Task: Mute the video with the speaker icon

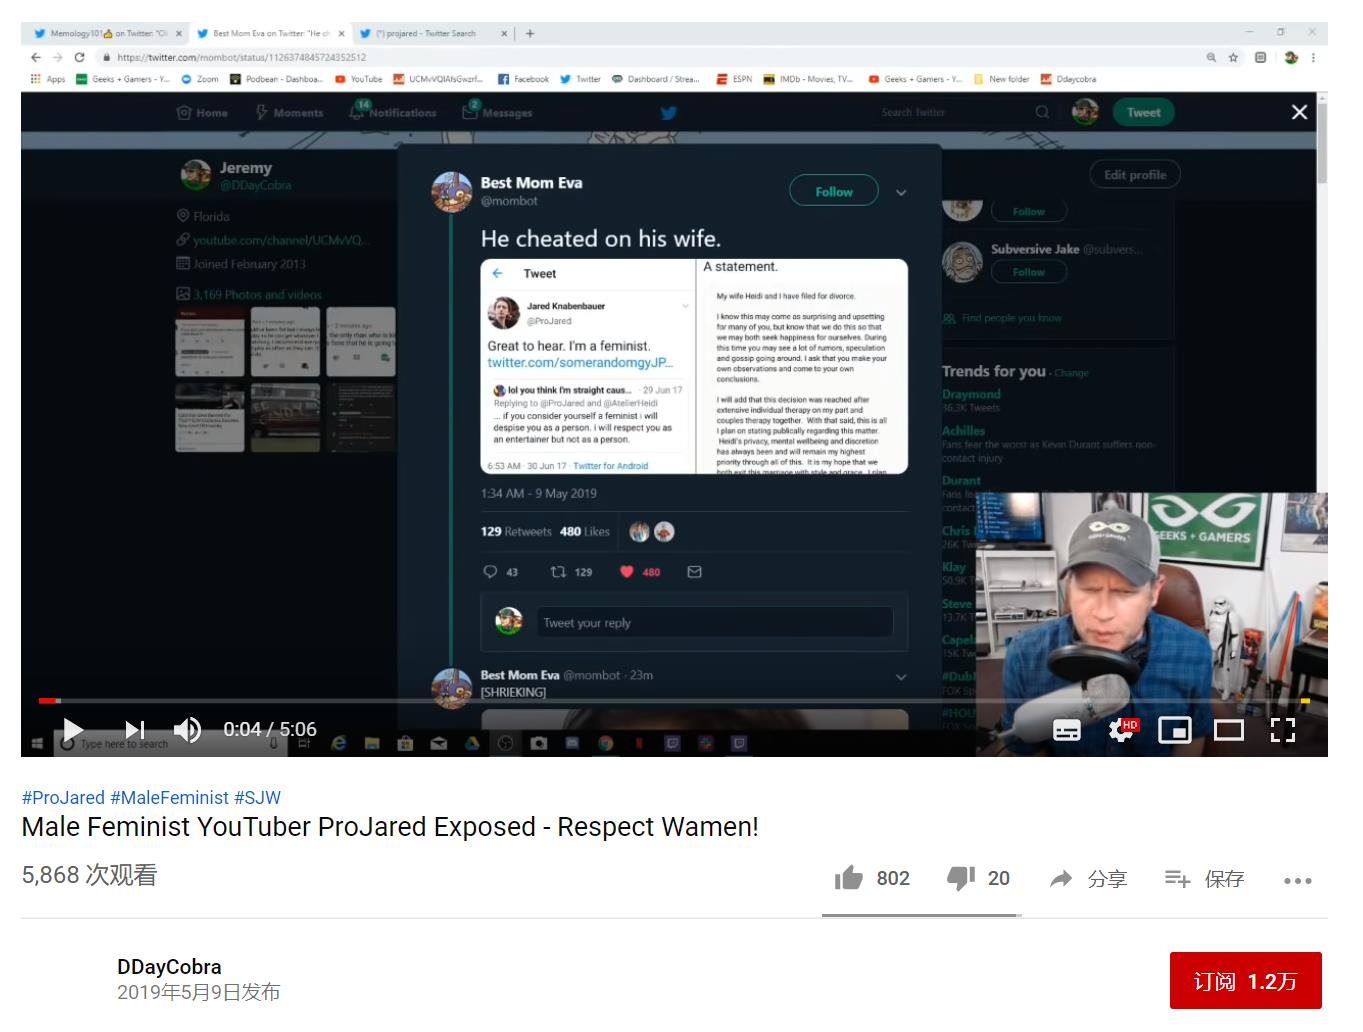Action: (187, 730)
